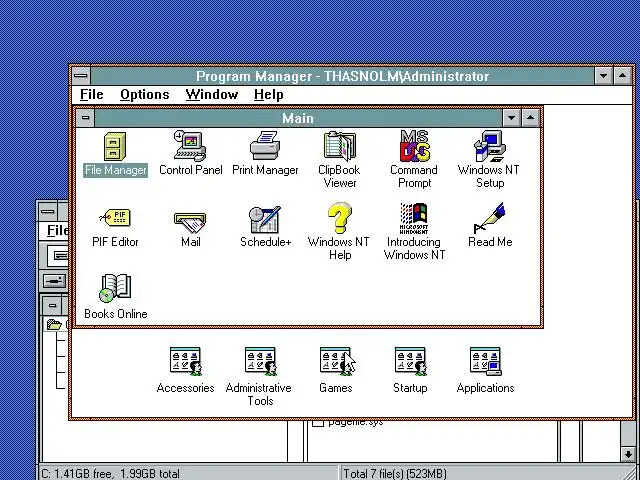Maximize the Main group window
Screen dimensions: 640x480
[530, 118]
